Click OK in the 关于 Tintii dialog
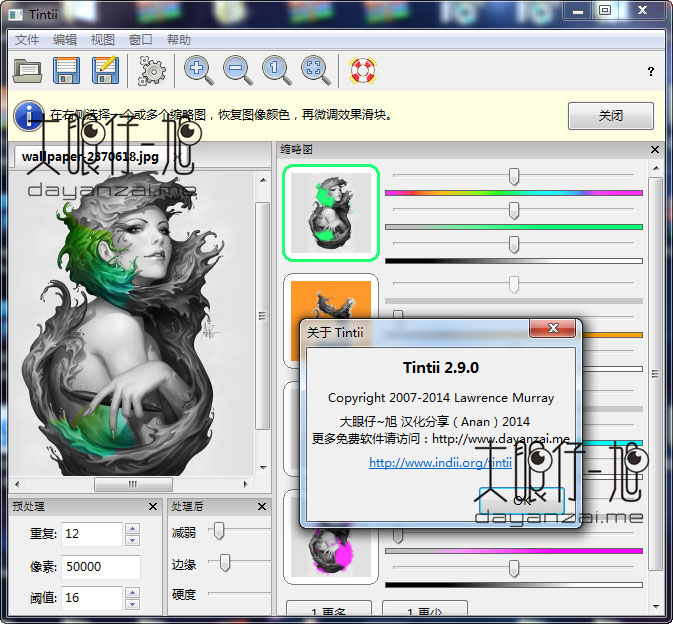The width and height of the screenshot is (673, 624). tap(521, 500)
